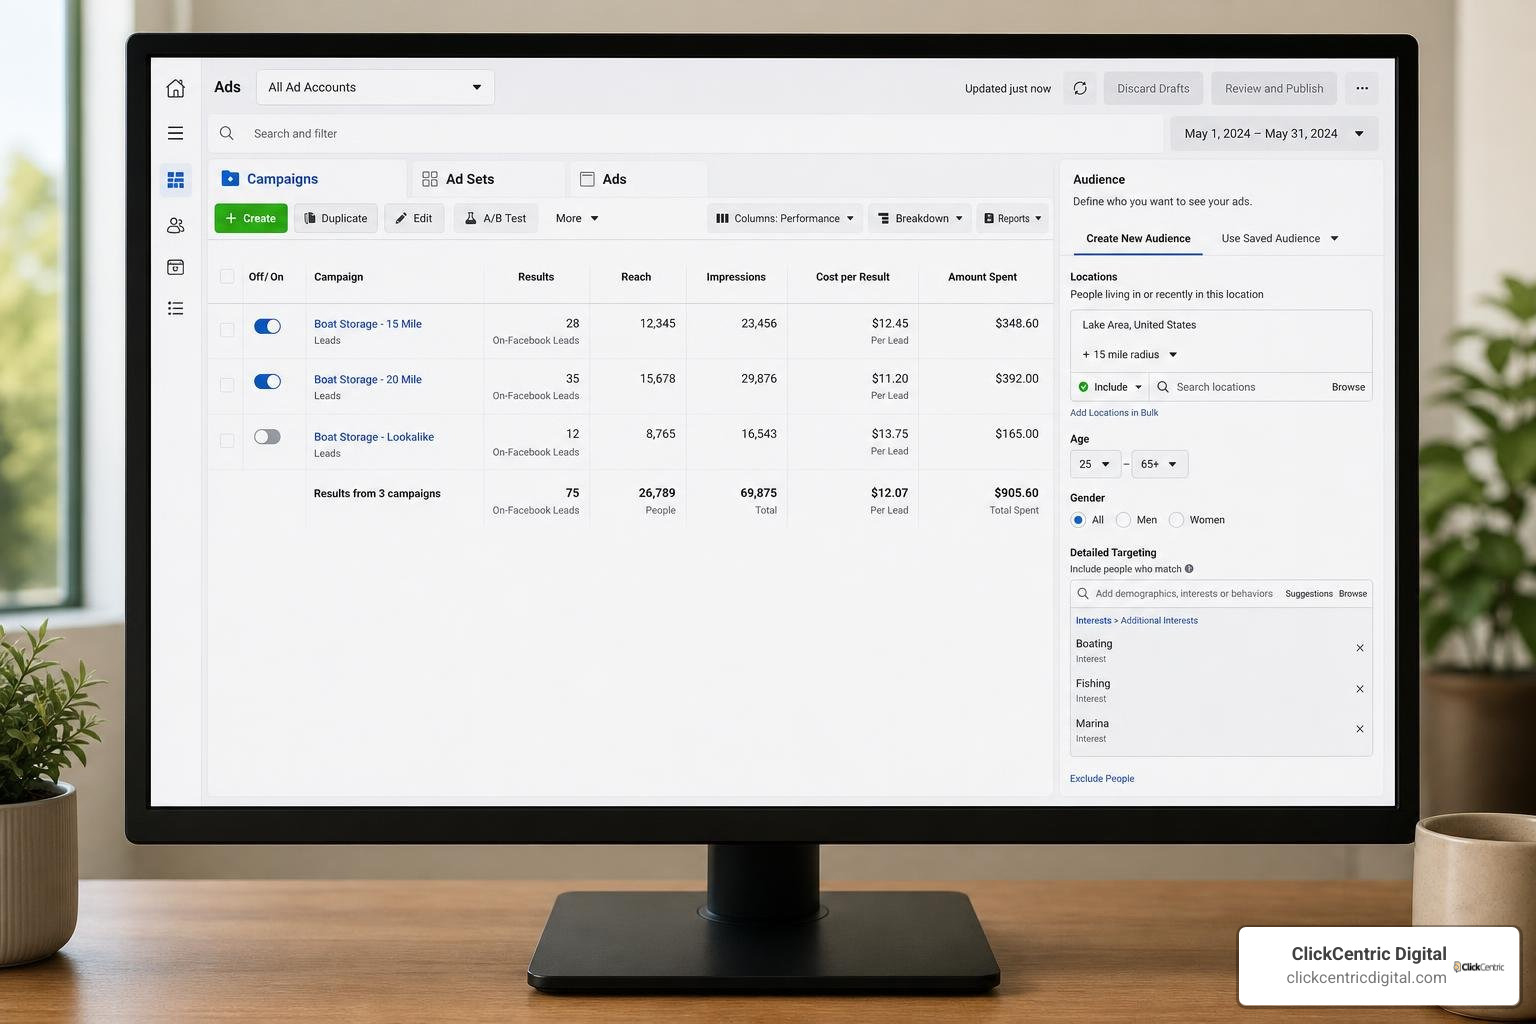Click the Exclude People link

[x=1102, y=778]
